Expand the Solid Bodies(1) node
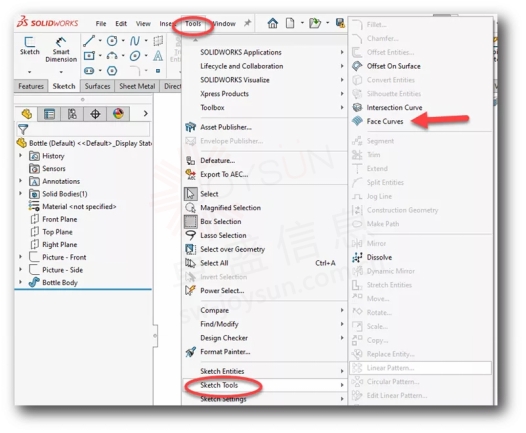Viewport: 526px width, 433px height. [20, 194]
